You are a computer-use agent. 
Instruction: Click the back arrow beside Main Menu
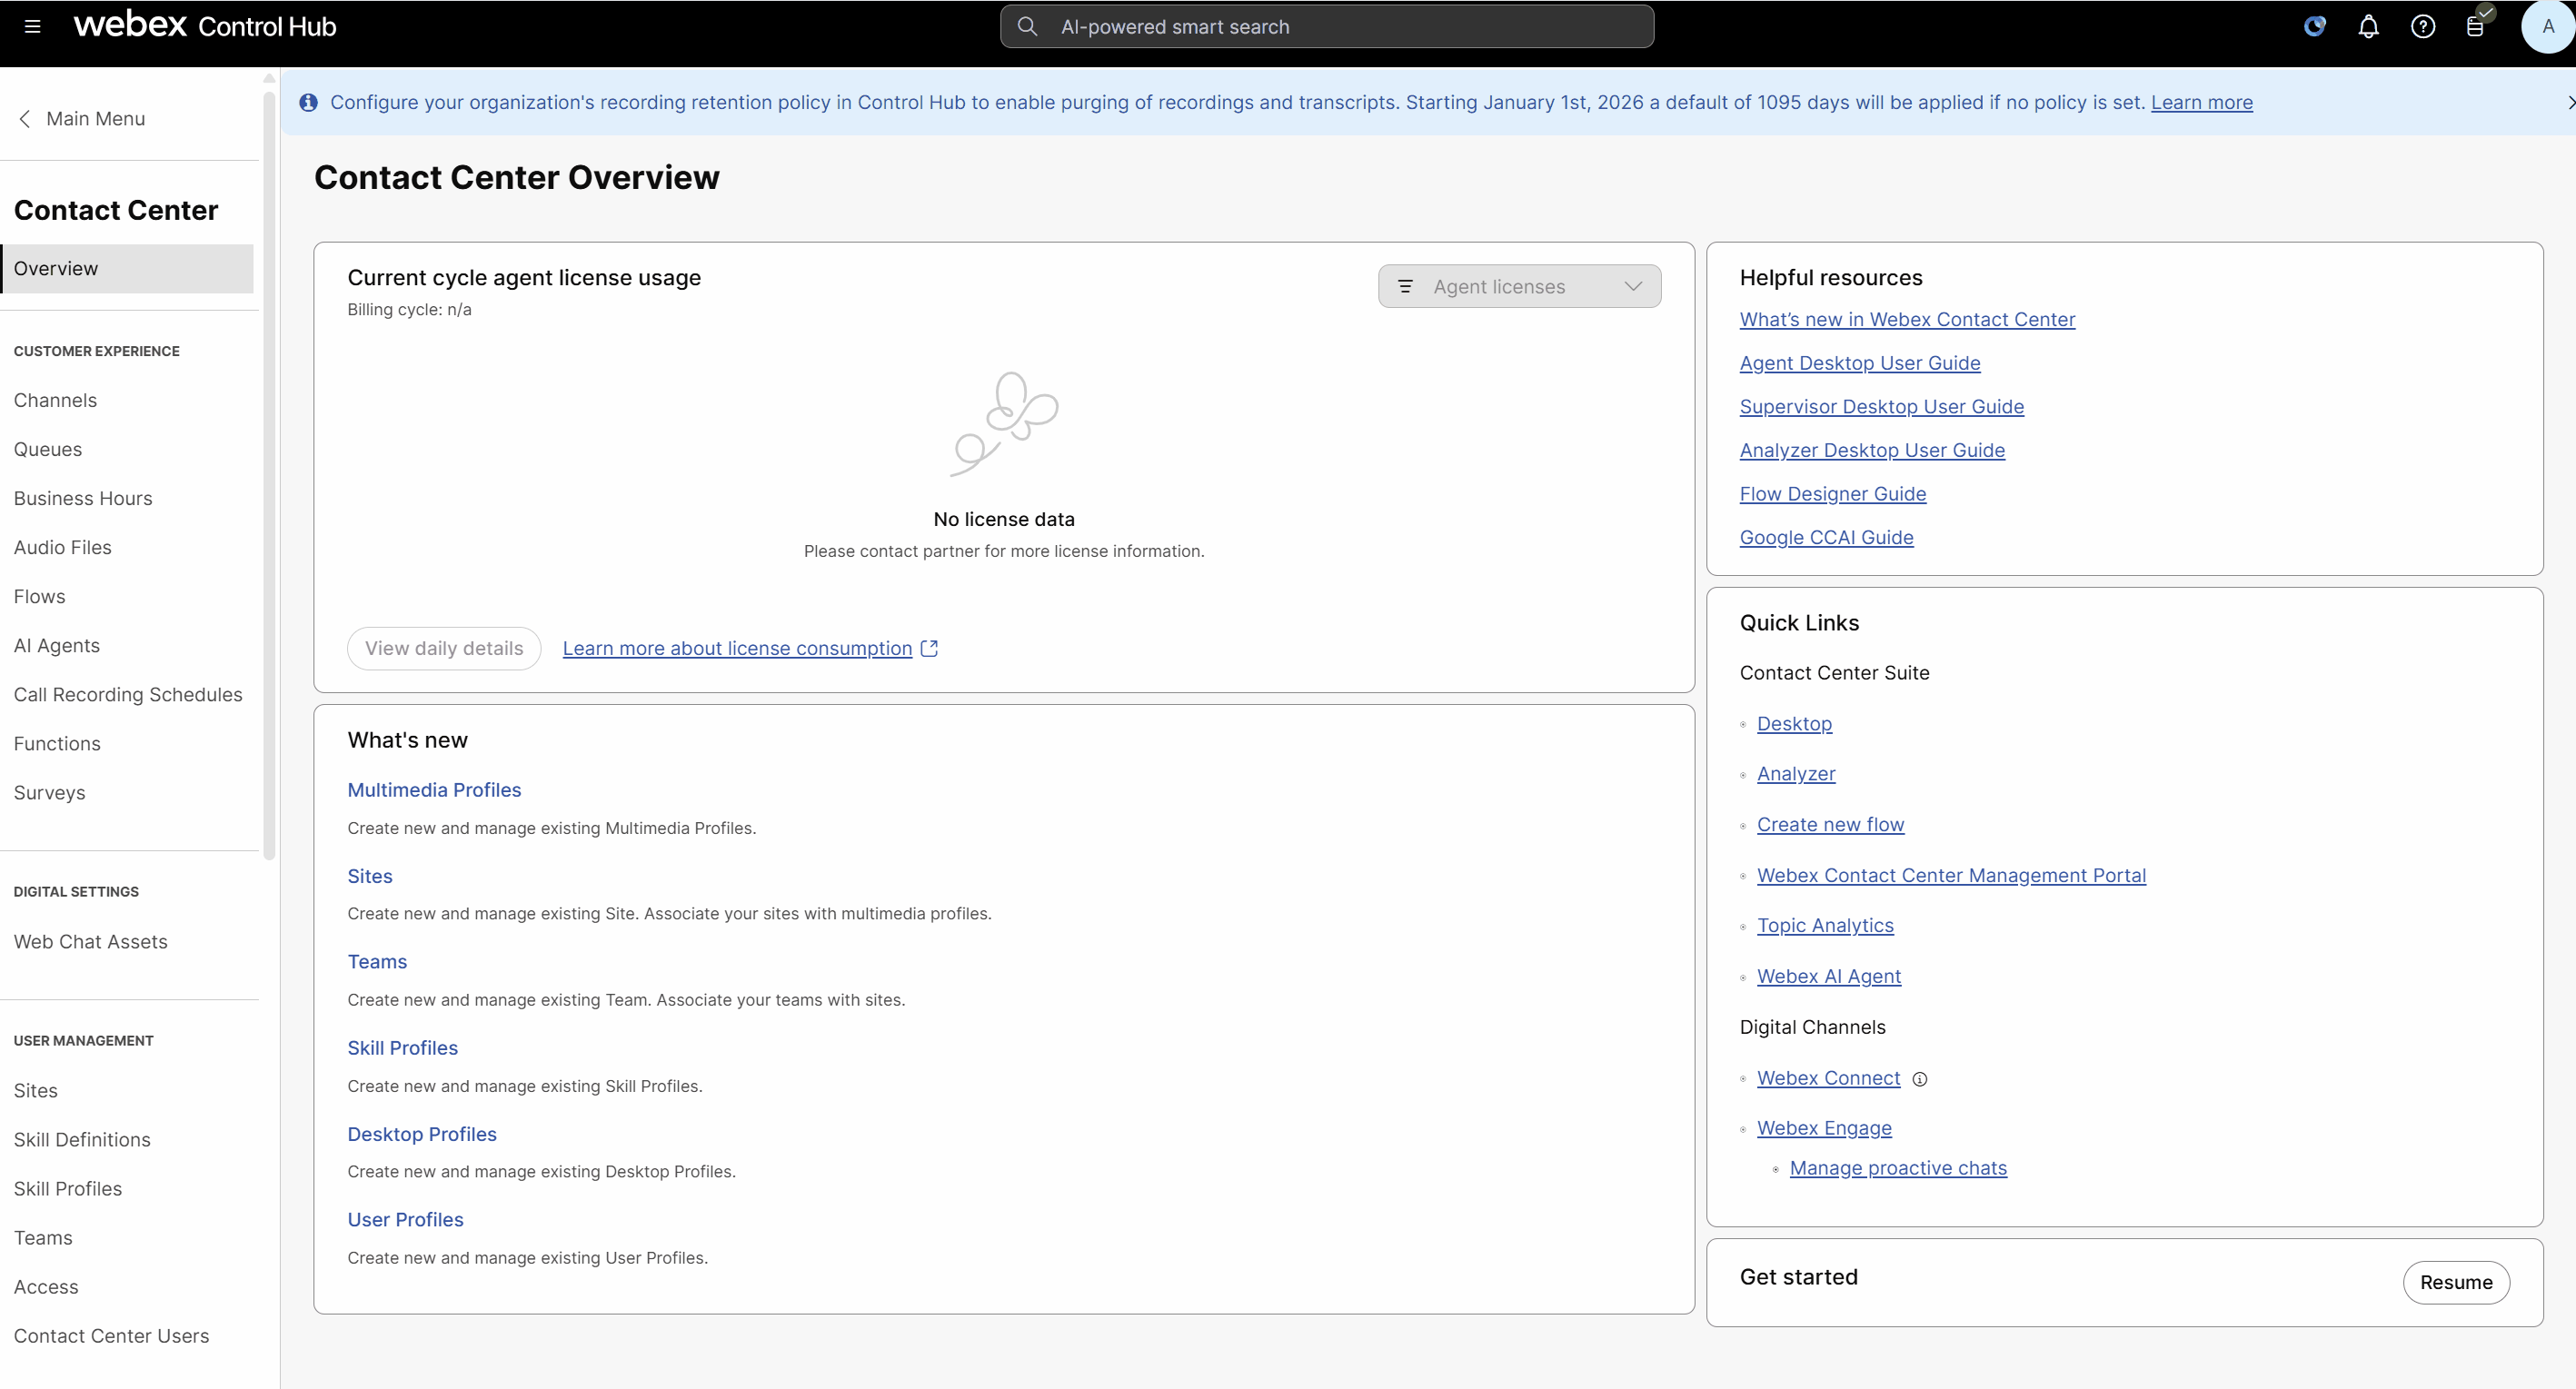pyautogui.click(x=25, y=119)
